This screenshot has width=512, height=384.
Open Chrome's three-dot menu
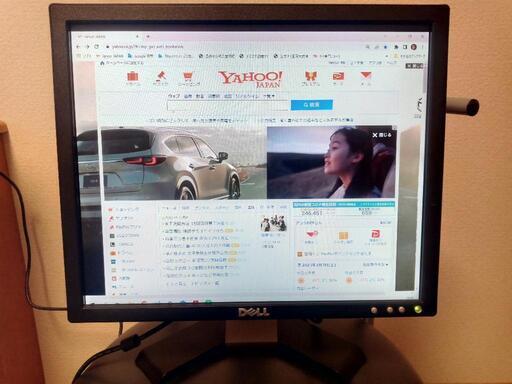422,47
